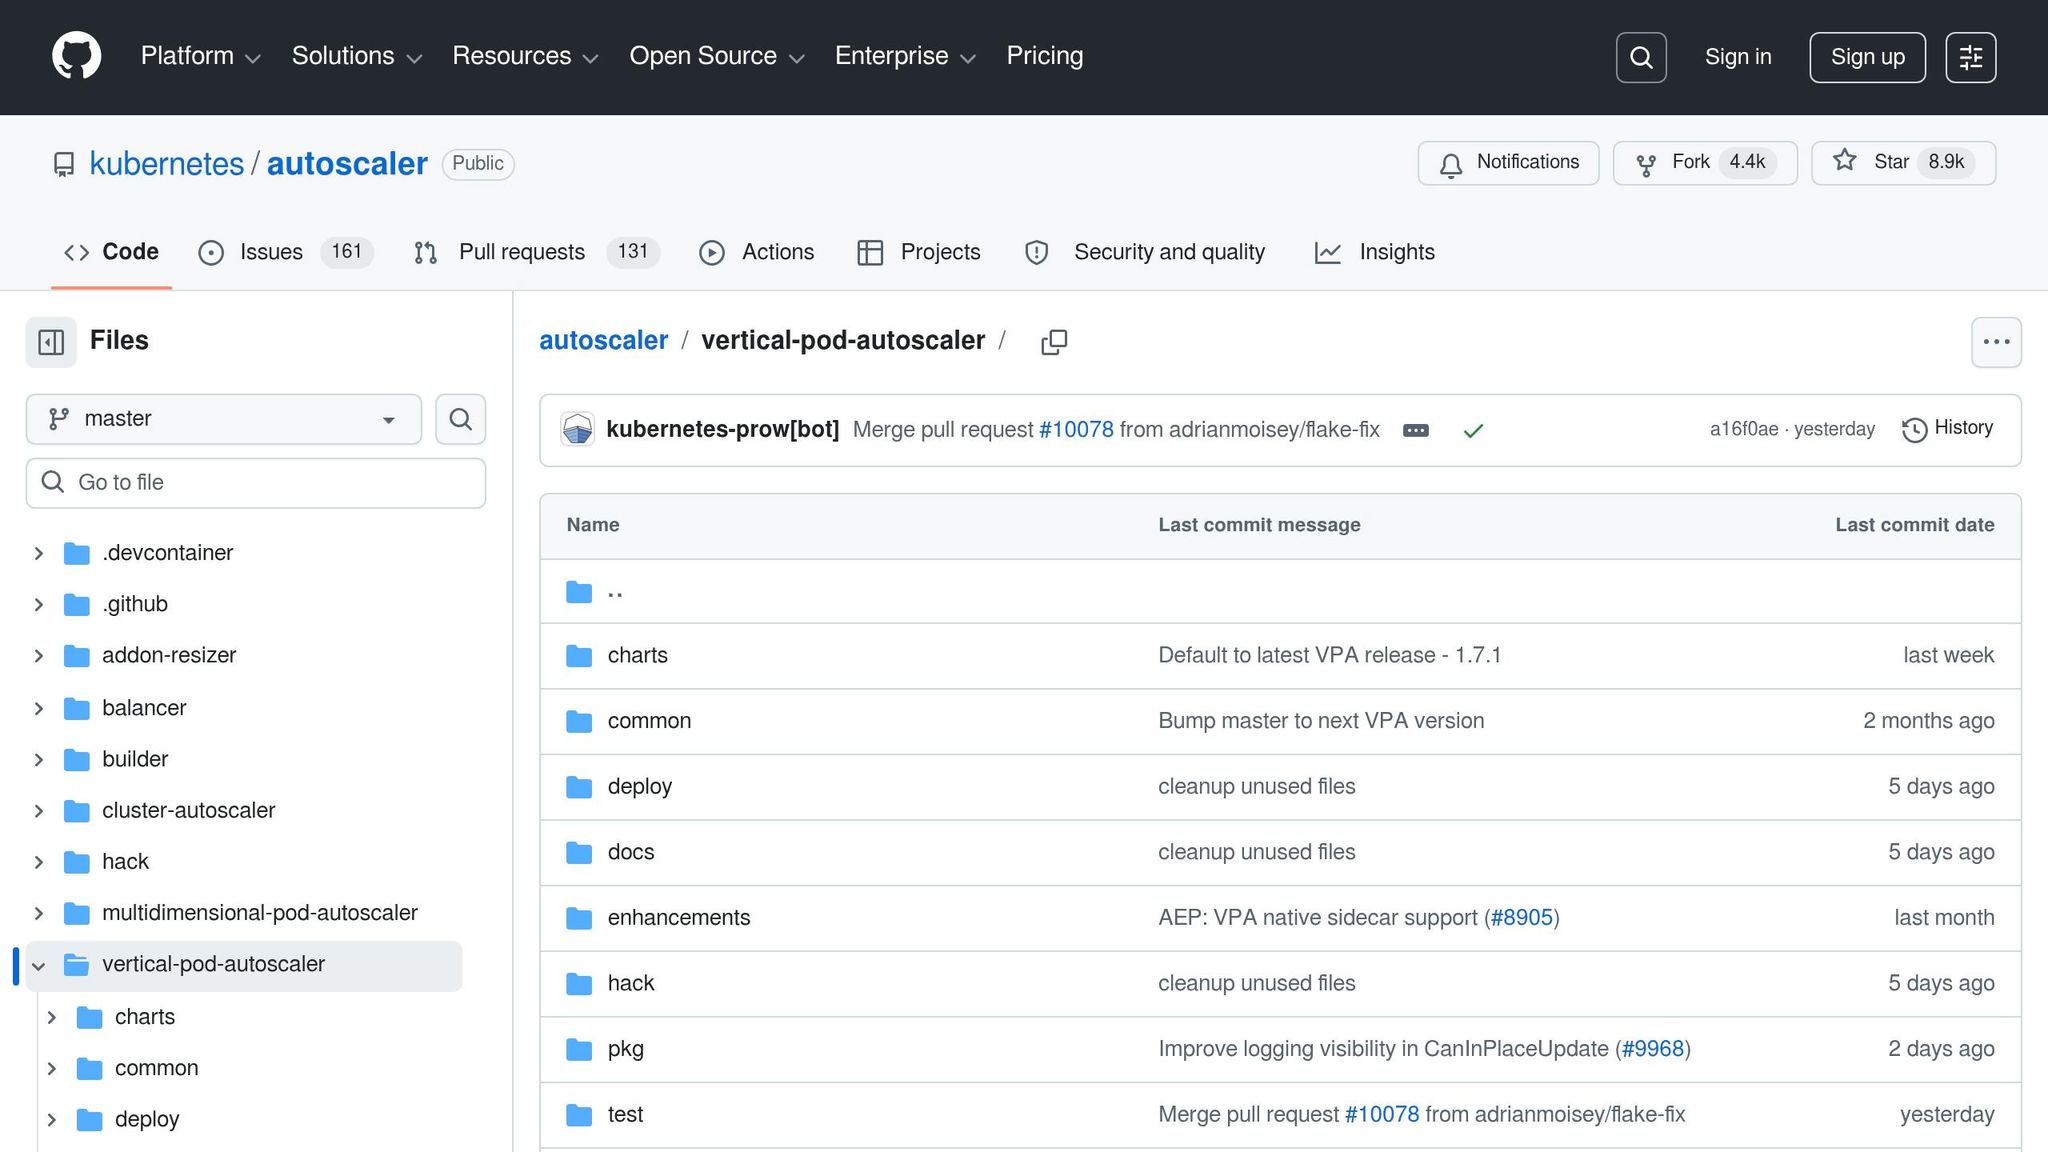Switch to the Actions tab

(757, 252)
